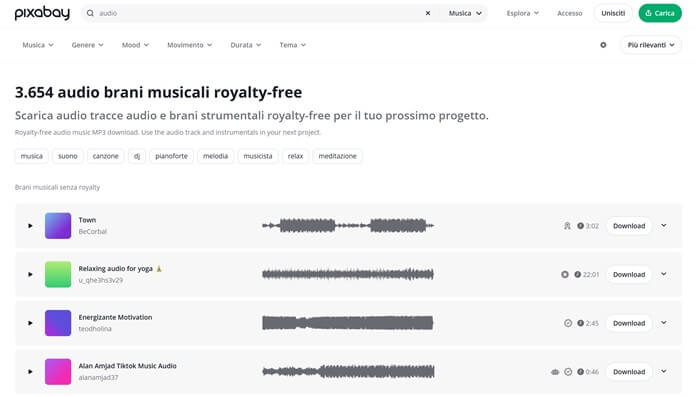The width and height of the screenshot is (696, 397).
Task: Click the green Carica upload button
Action: coord(660,13)
